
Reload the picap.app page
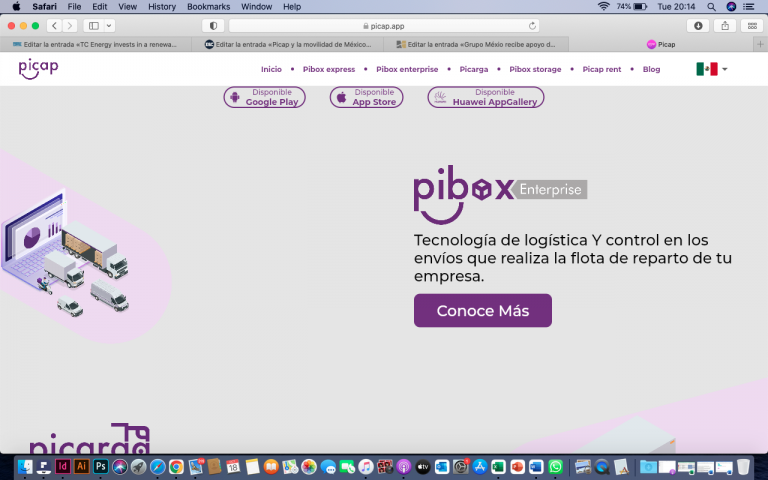[x=532, y=26]
